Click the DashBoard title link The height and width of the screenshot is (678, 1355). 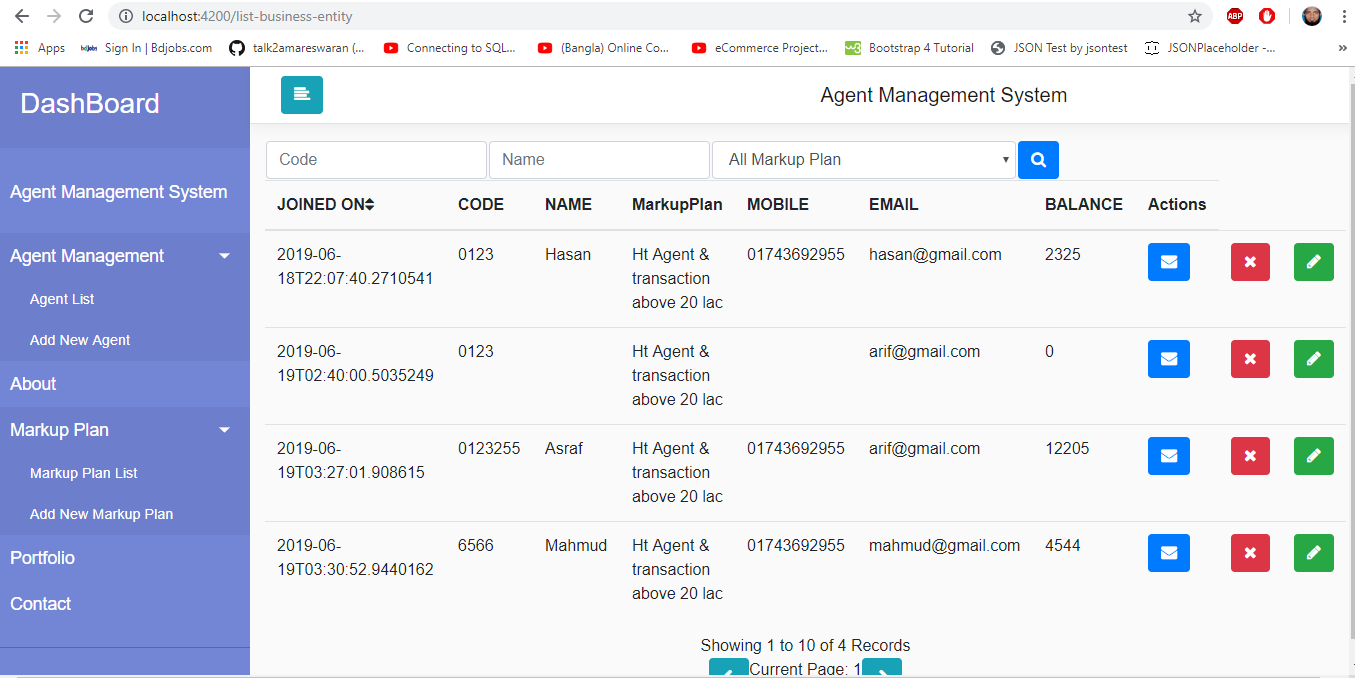(x=90, y=104)
